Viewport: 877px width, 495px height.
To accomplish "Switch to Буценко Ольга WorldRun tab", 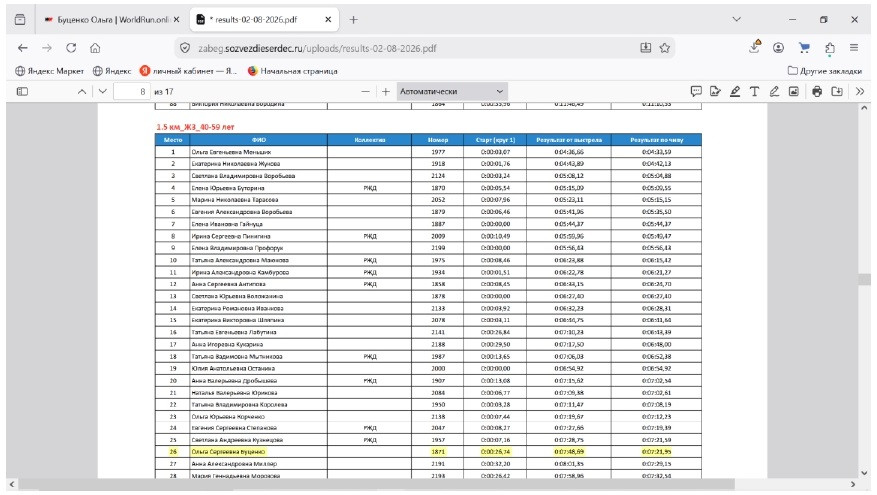I will coord(114,20).
